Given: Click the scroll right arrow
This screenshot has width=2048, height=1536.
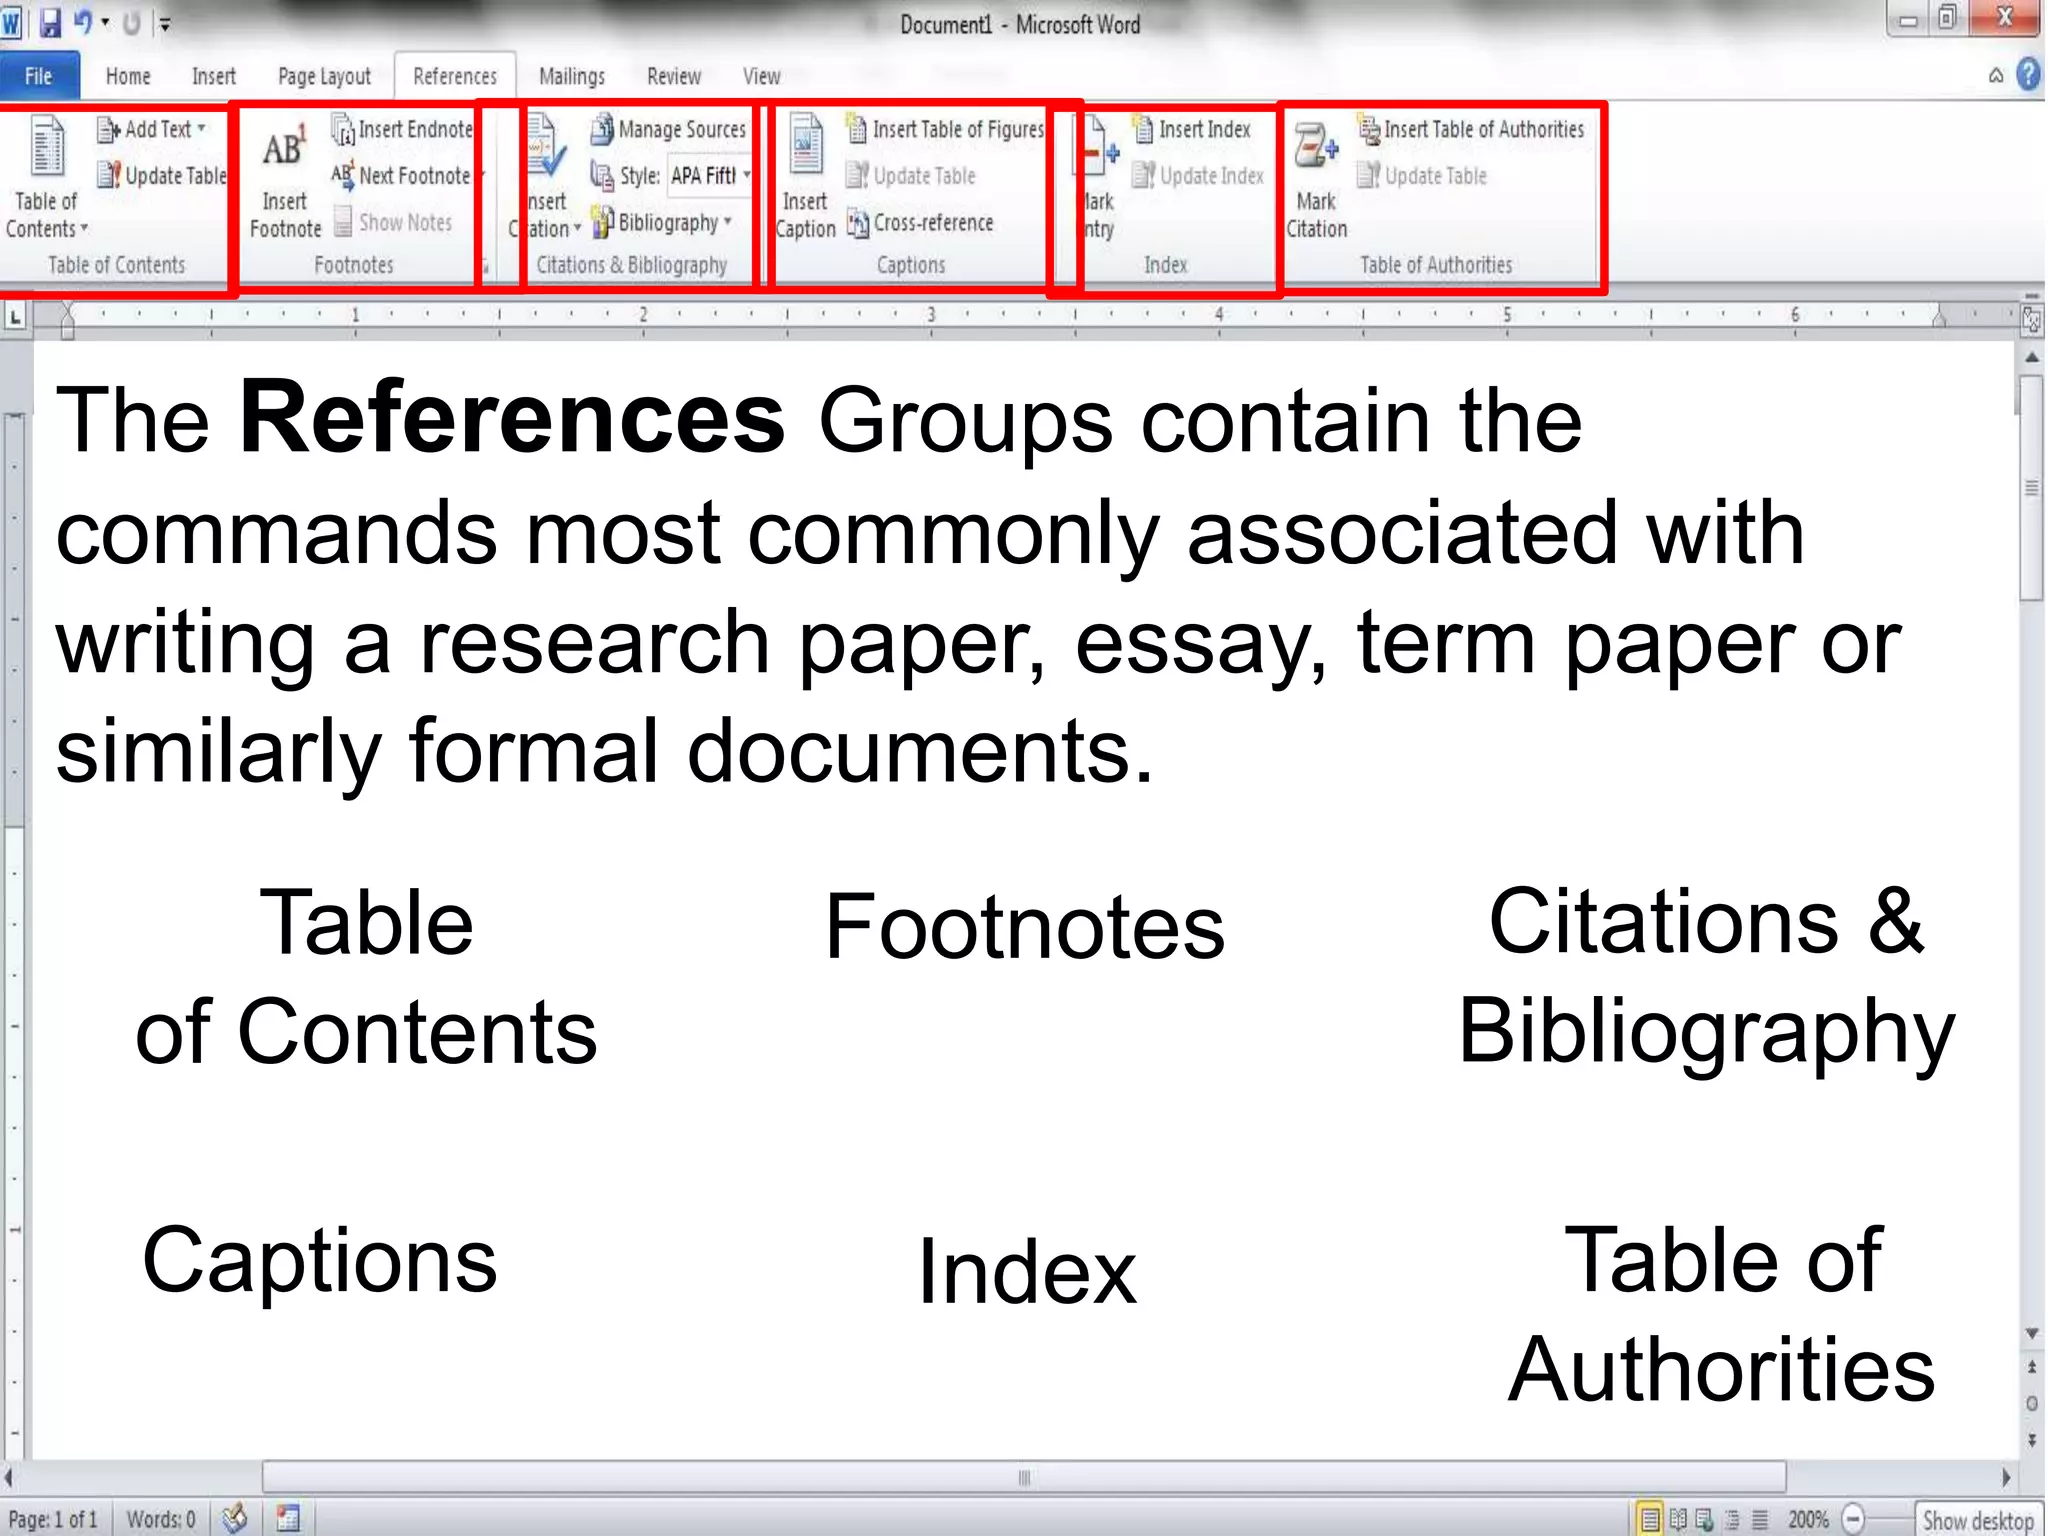Looking at the screenshot, I should [2006, 1478].
